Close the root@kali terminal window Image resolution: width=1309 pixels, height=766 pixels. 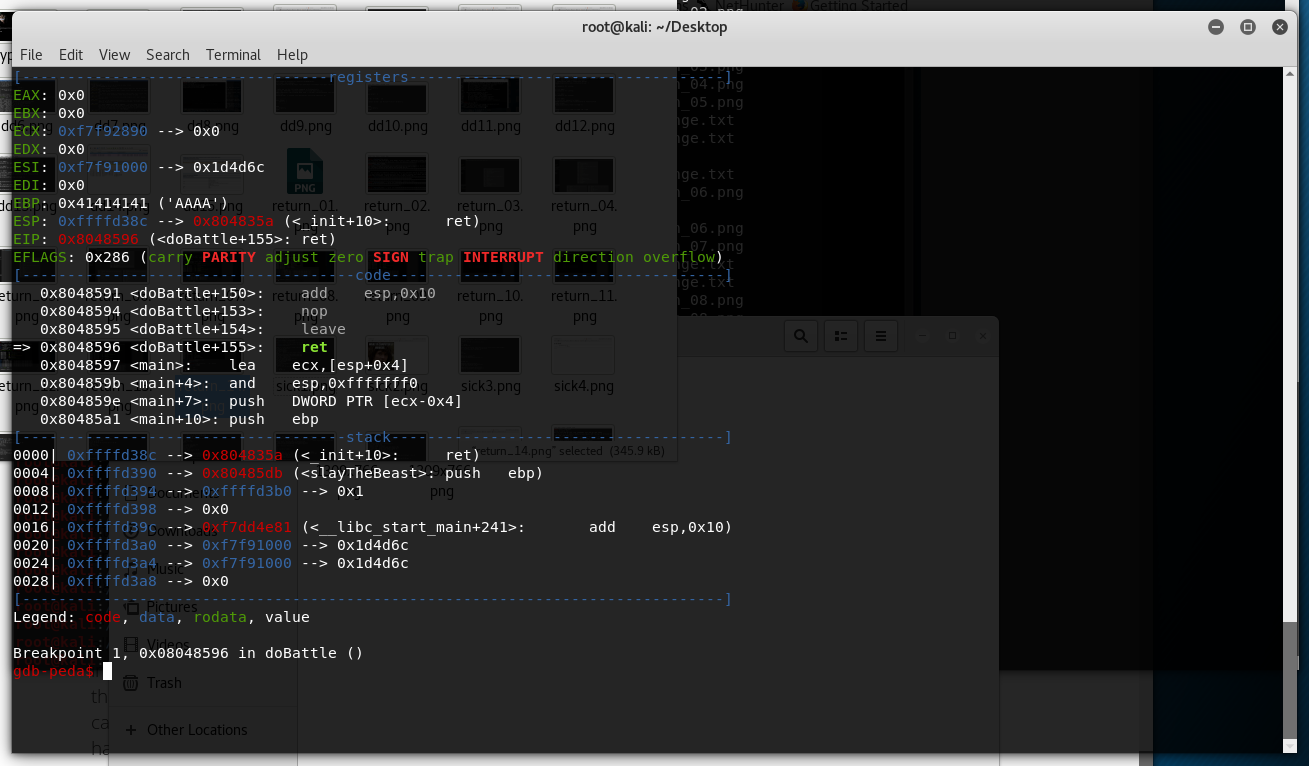(x=1279, y=27)
